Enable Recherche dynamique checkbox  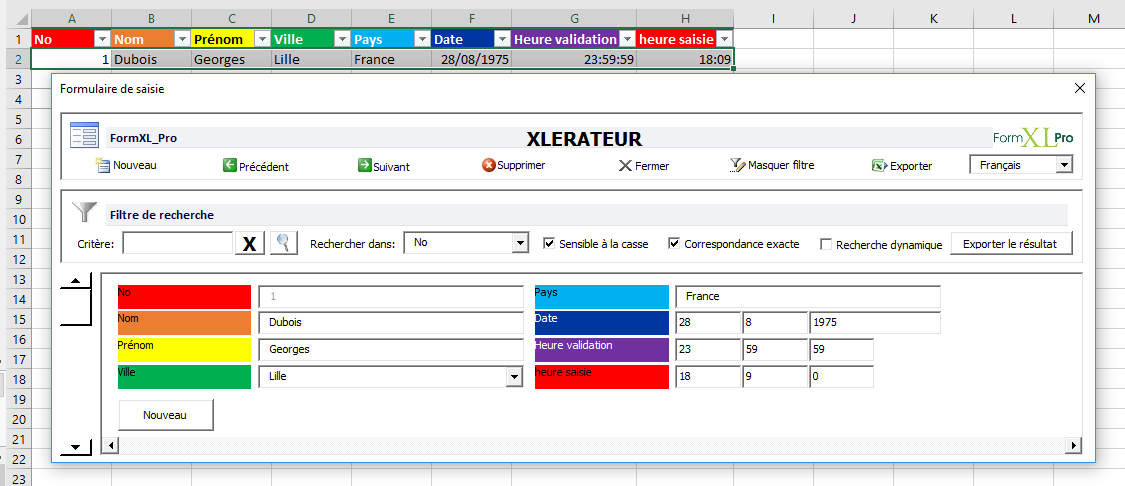pyautogui.click(x=826, y=244)
